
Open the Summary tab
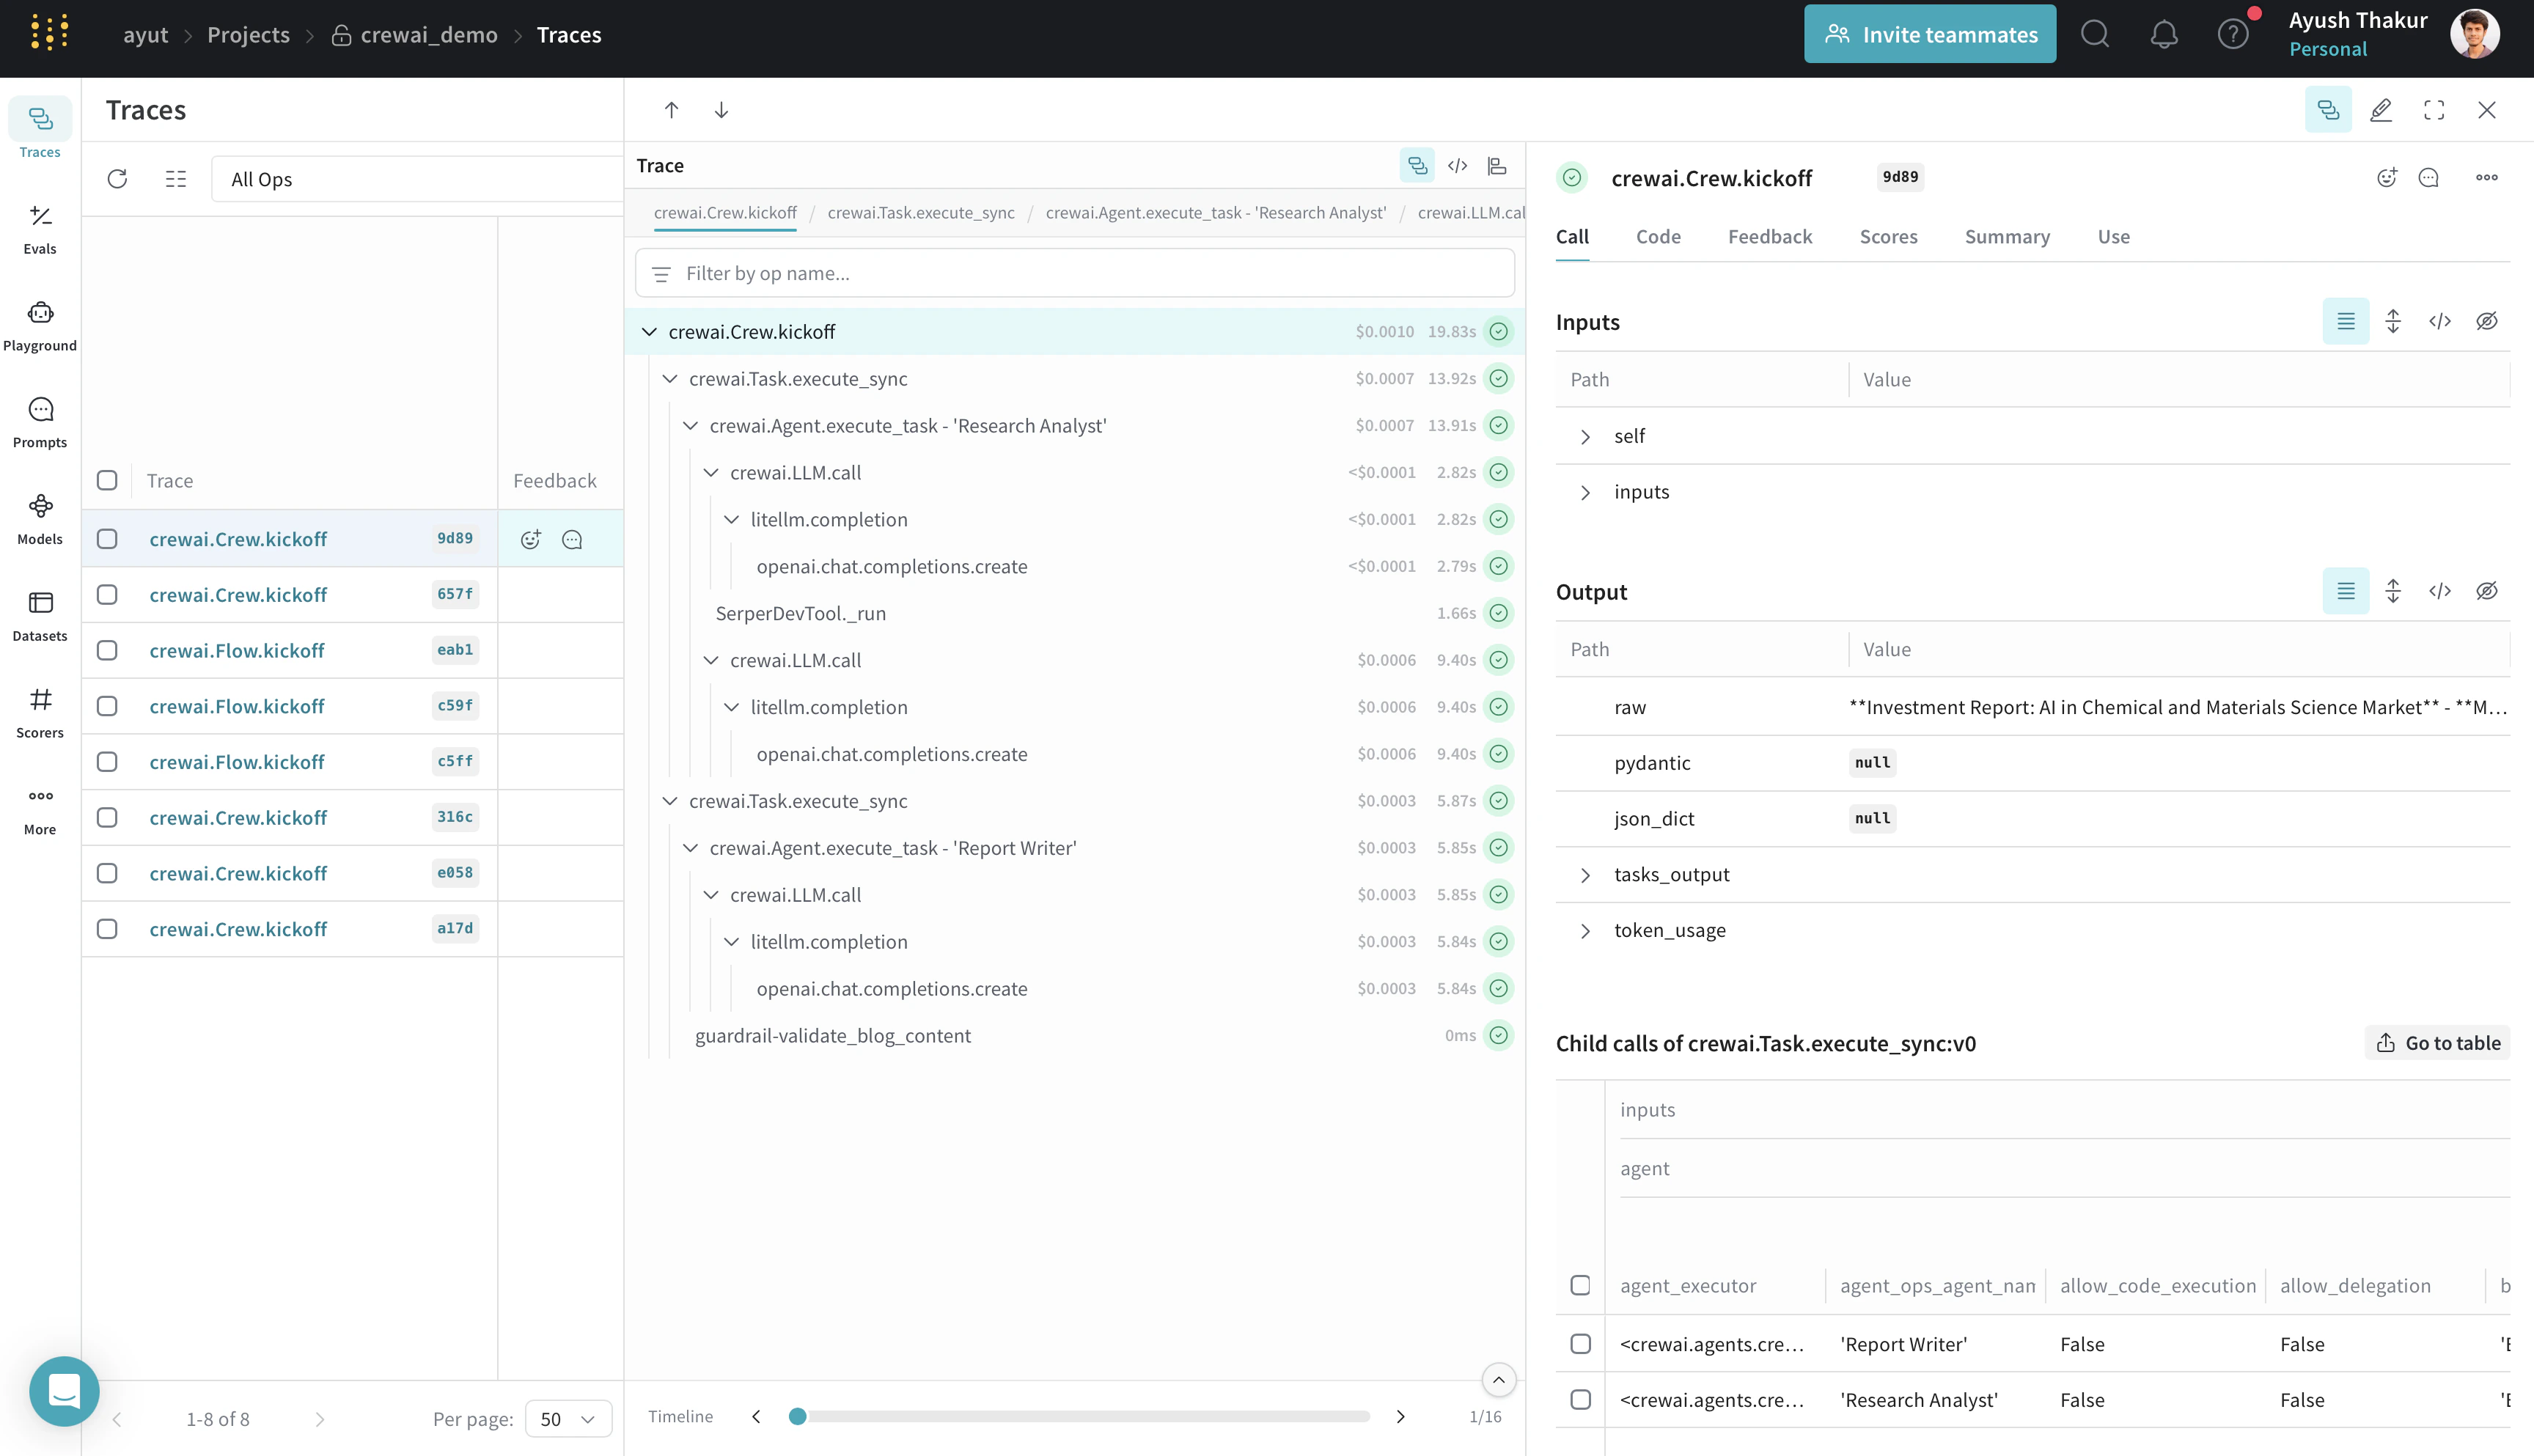2006,237
